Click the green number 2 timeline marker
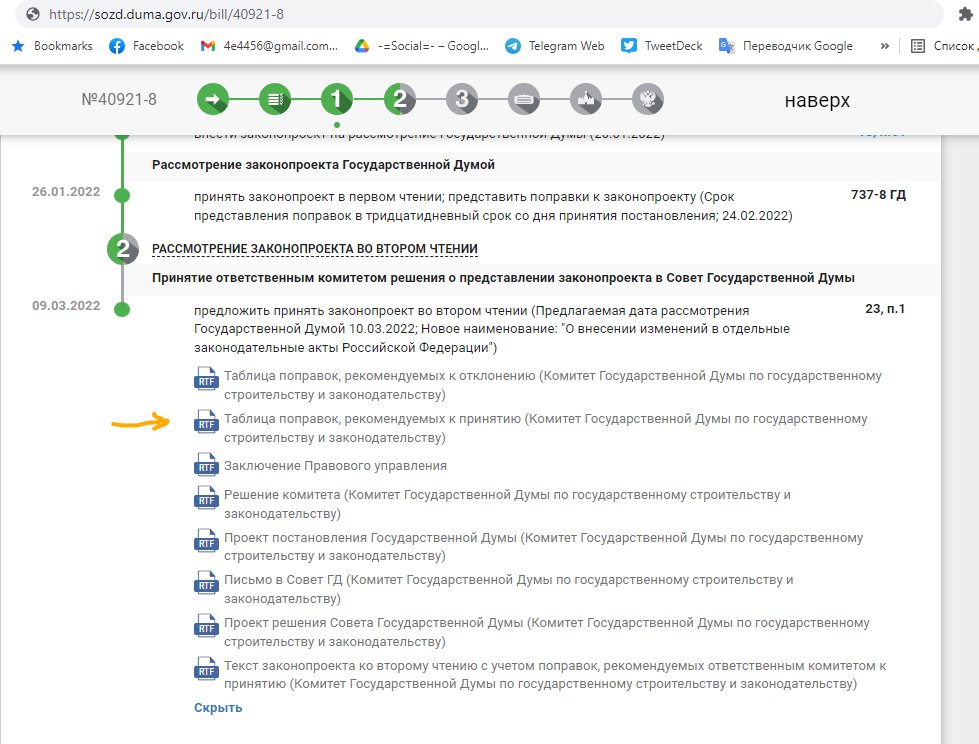This screenshot has height=744, width=979. coord(122,248)
